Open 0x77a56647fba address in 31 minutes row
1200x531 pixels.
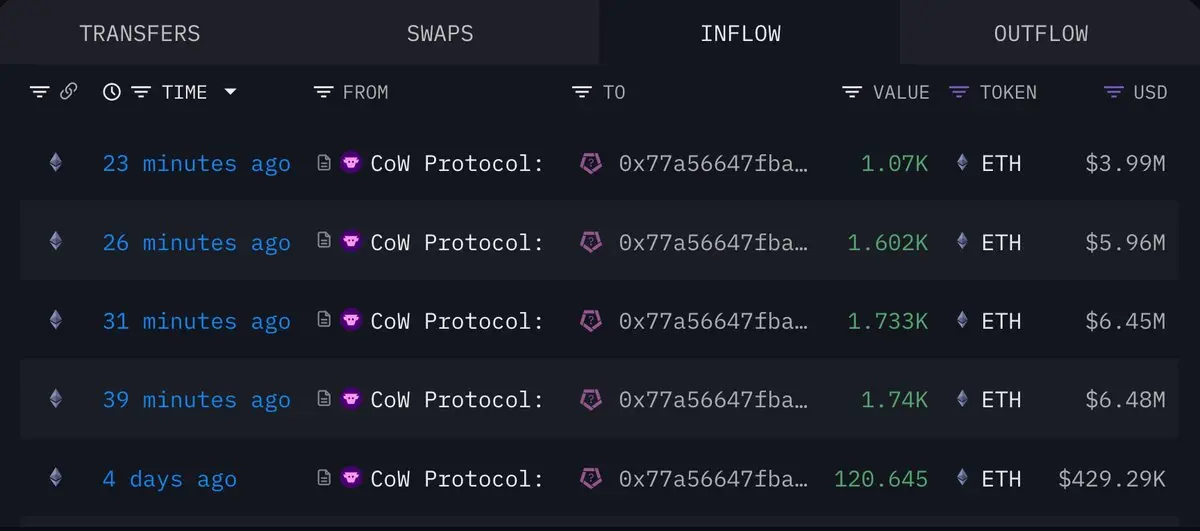click(x=713, y=321)
